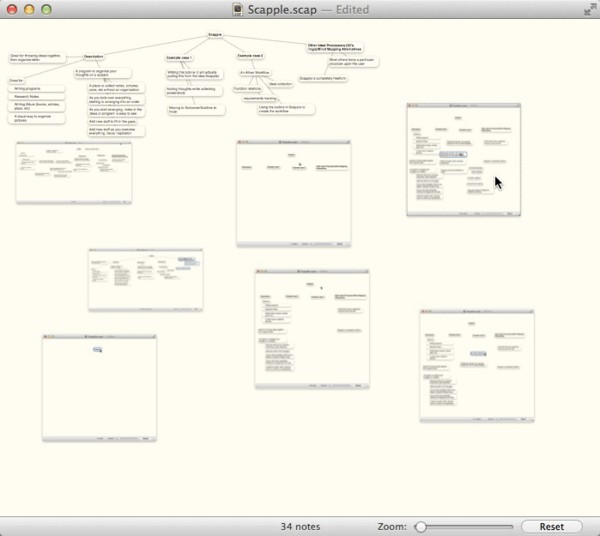Select the 'Writing programs' note

pyautogui.click(x=36, y=89)
